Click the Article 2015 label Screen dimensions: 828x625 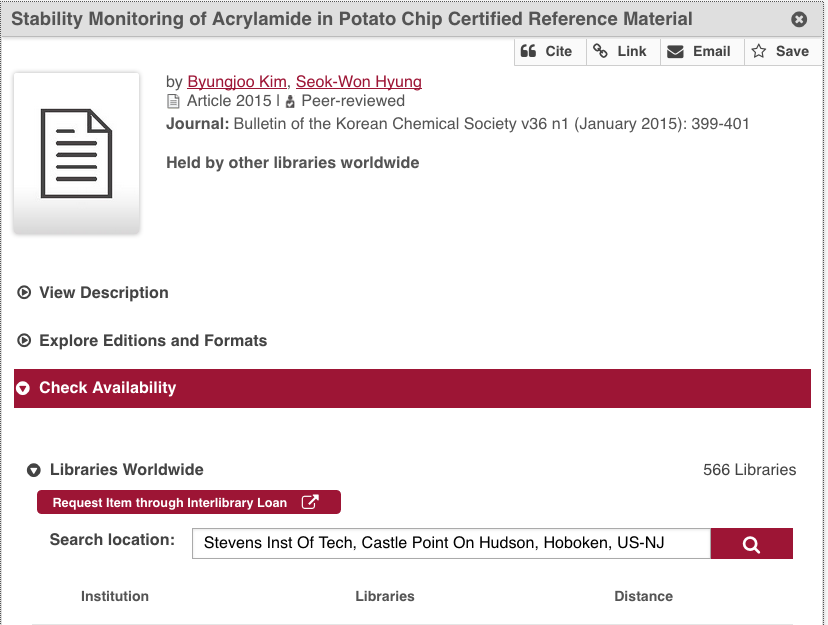(229, 101)
